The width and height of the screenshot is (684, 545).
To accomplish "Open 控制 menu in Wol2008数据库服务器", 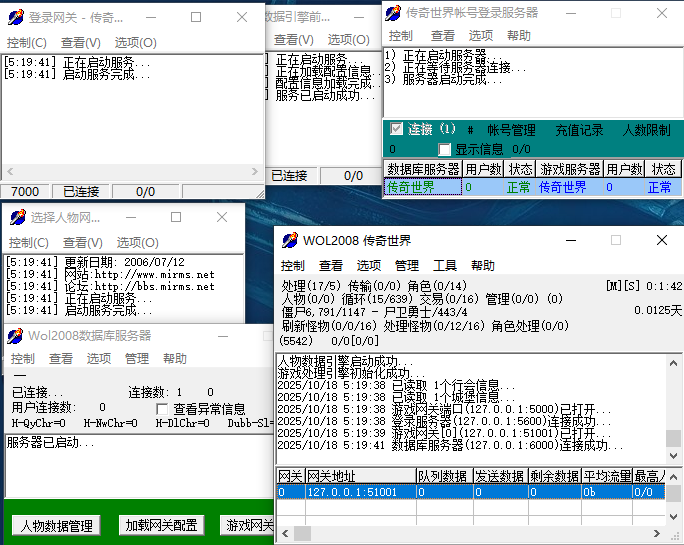I will (22, 358).
